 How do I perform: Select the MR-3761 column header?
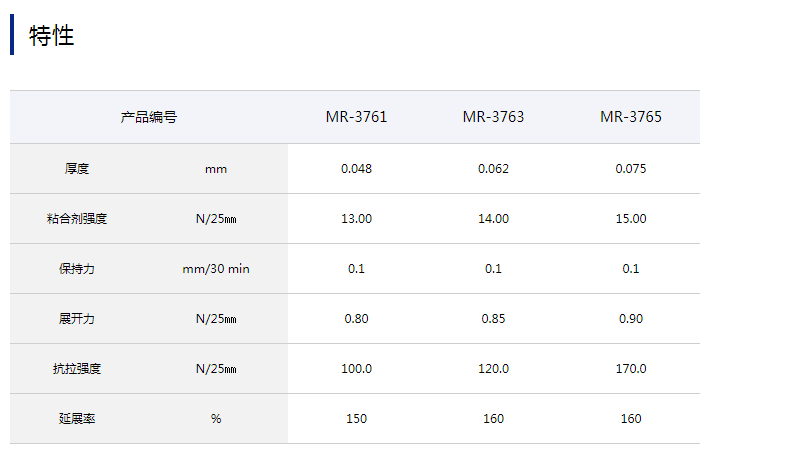(x=356, y=117)
